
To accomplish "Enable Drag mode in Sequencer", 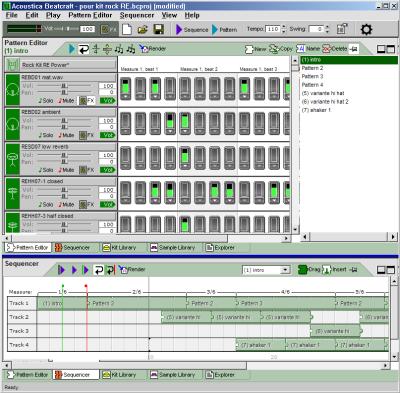I will (x=309, y=269).
